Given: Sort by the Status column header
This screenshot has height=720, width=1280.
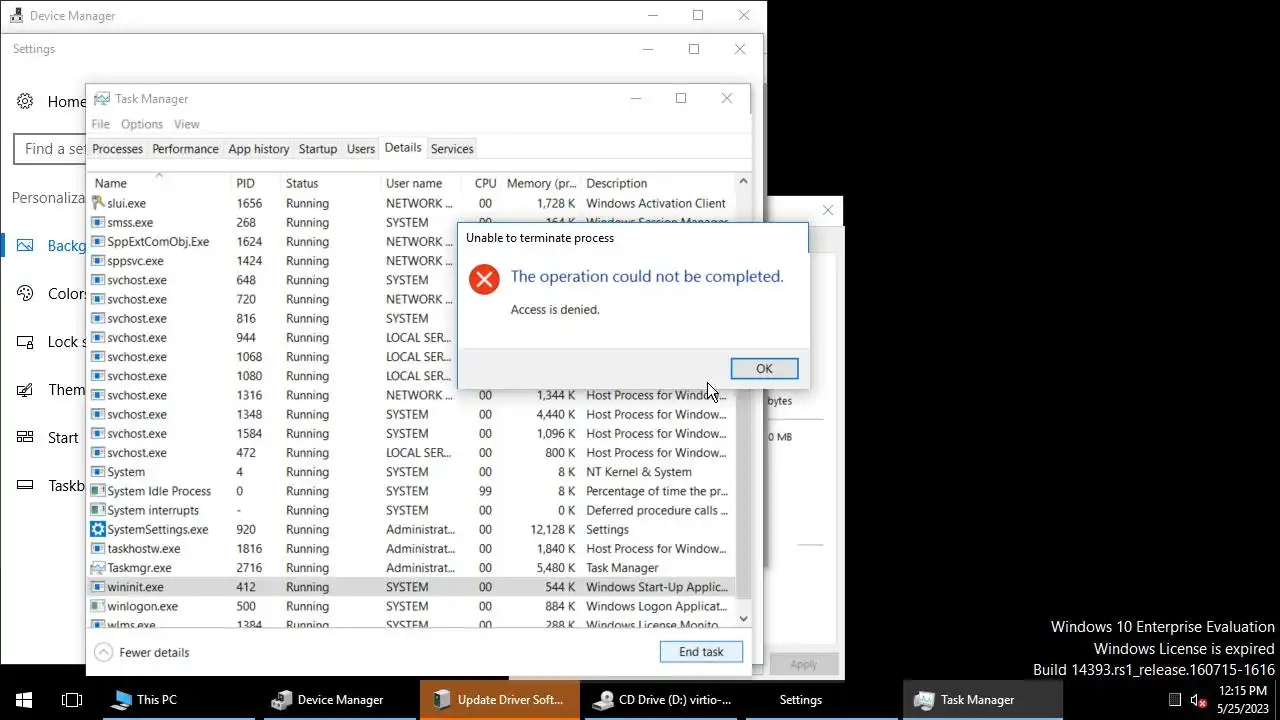Looking at the screenshot, I should (x=331, y=183).
